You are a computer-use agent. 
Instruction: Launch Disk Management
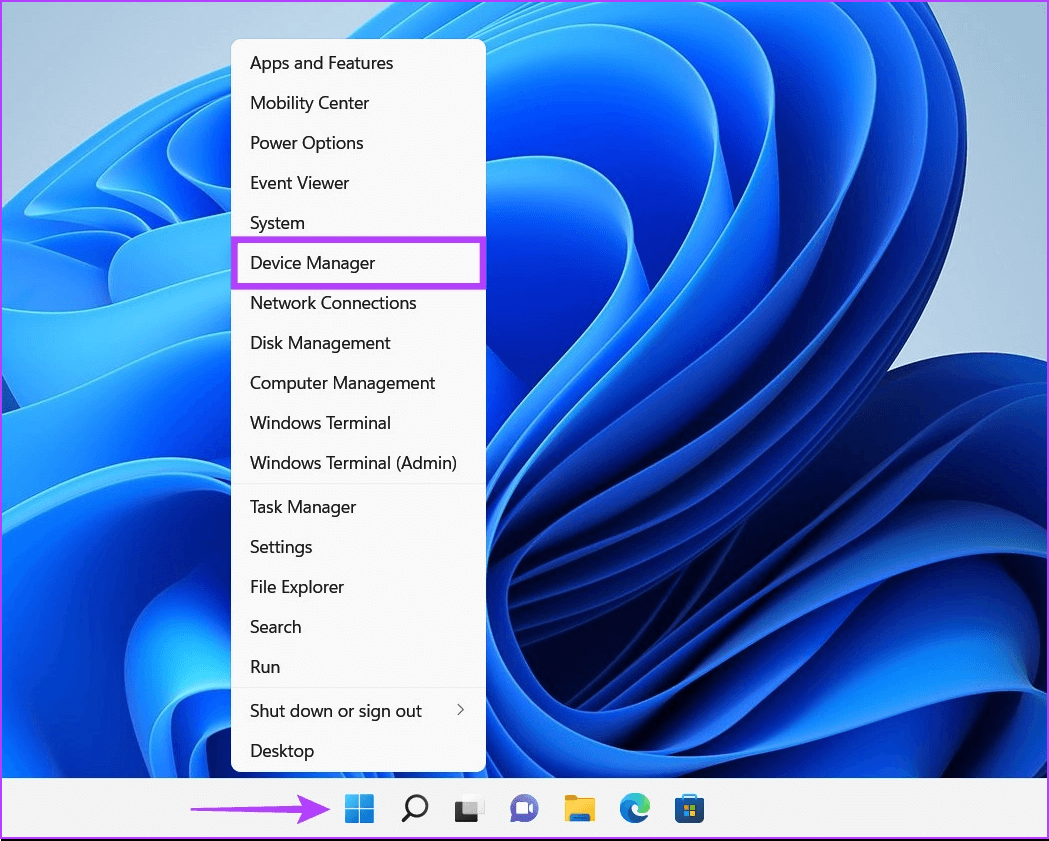[358, 343]
